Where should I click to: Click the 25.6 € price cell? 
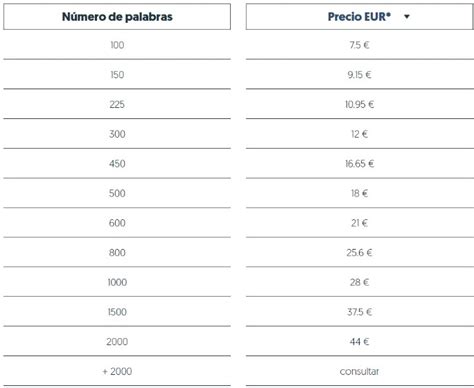tap(359, 252)
